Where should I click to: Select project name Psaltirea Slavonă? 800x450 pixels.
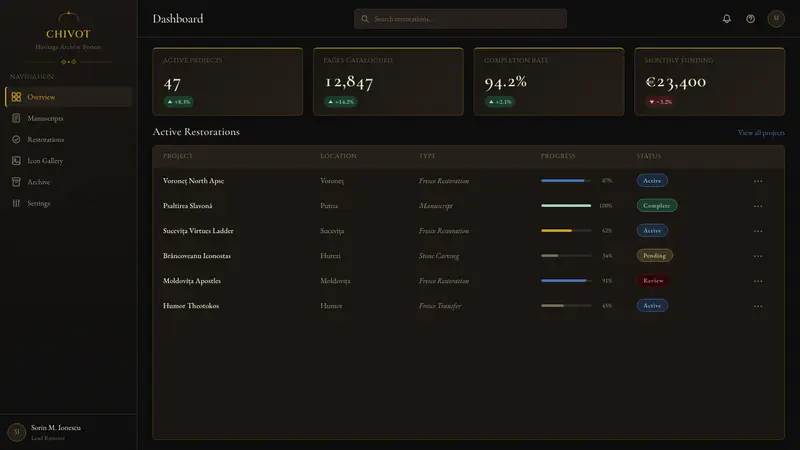(187, 206)
